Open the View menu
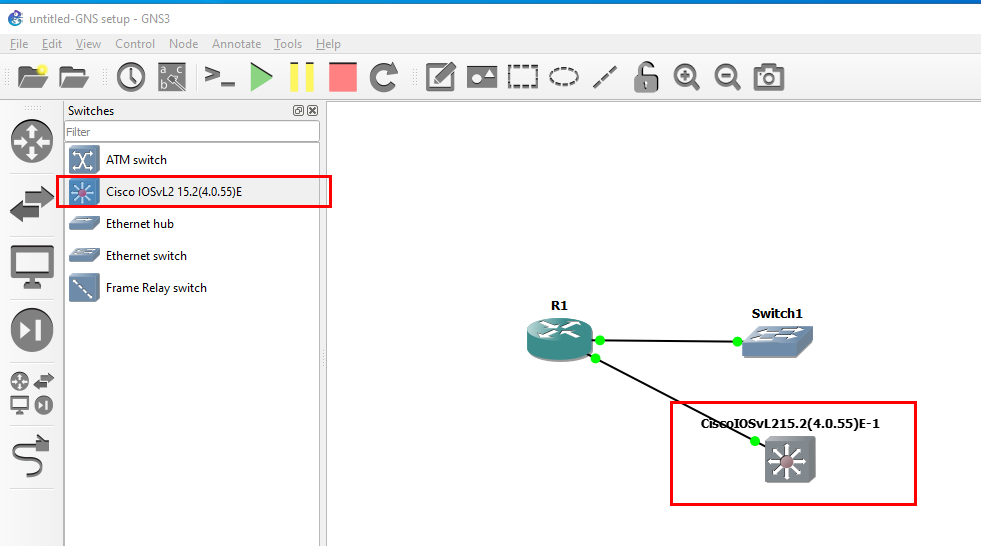This screenshot has width=981, height=546. (88, 44)
